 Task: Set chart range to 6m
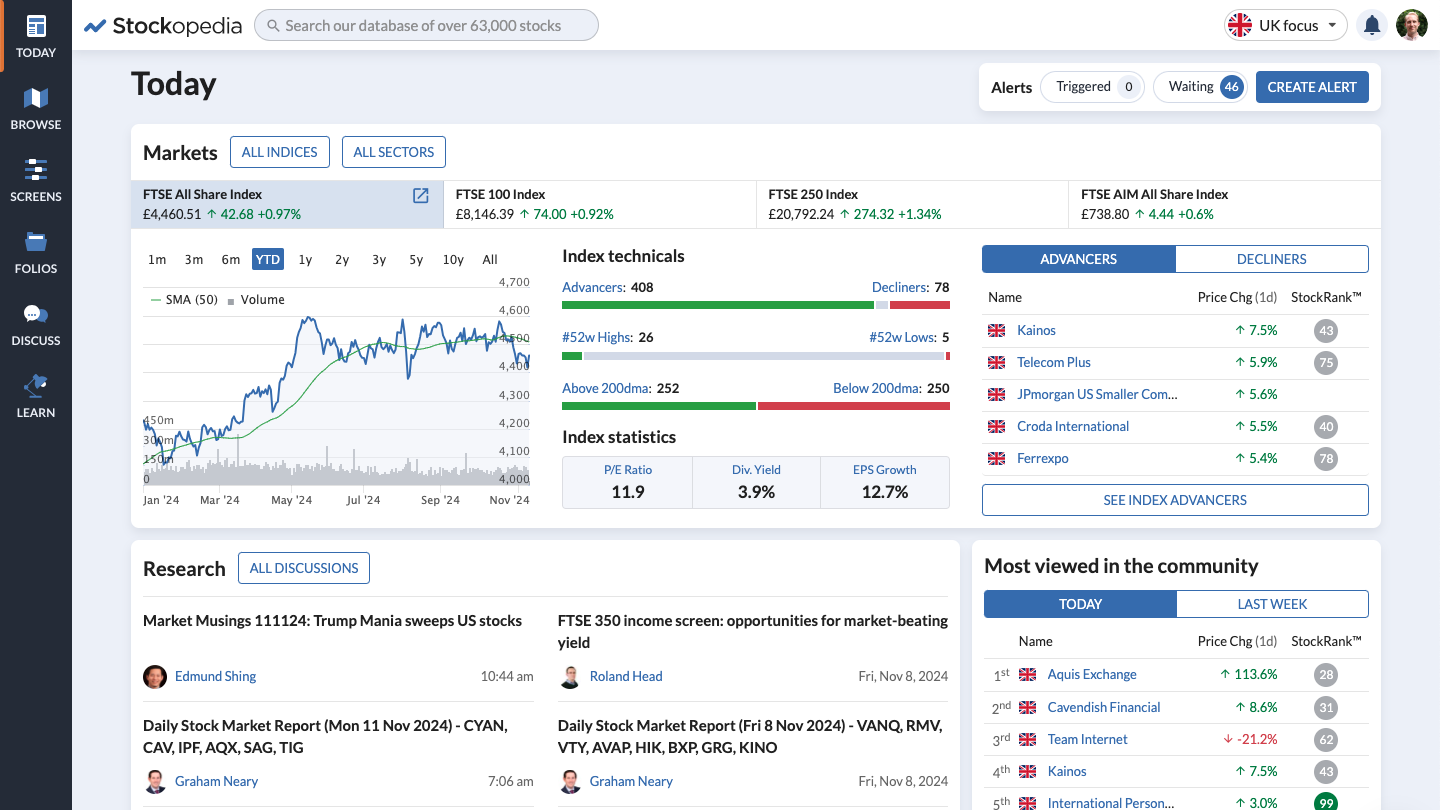[231, 259]
